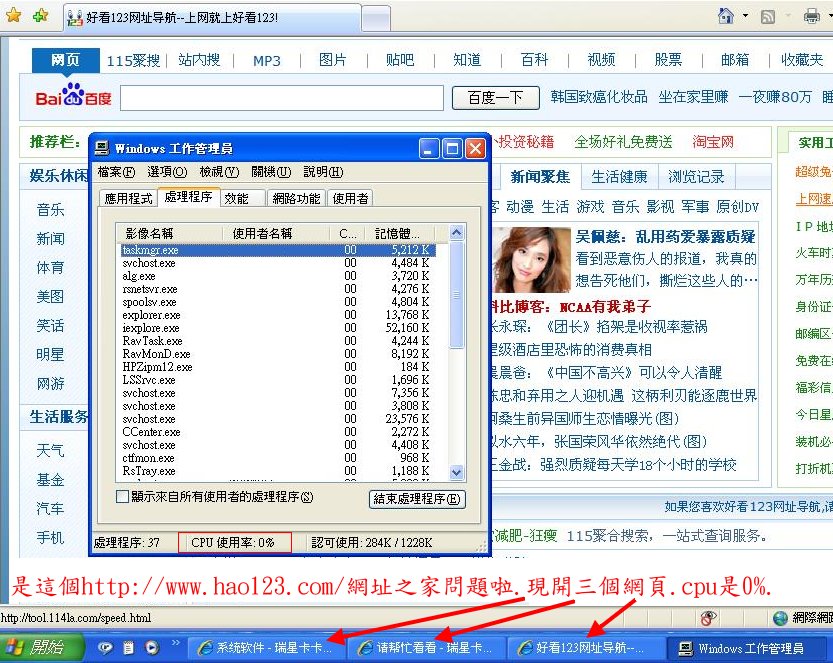Switch to the 效能 tab
Viewport: 833px width, 663px height.
click(242, 199)
